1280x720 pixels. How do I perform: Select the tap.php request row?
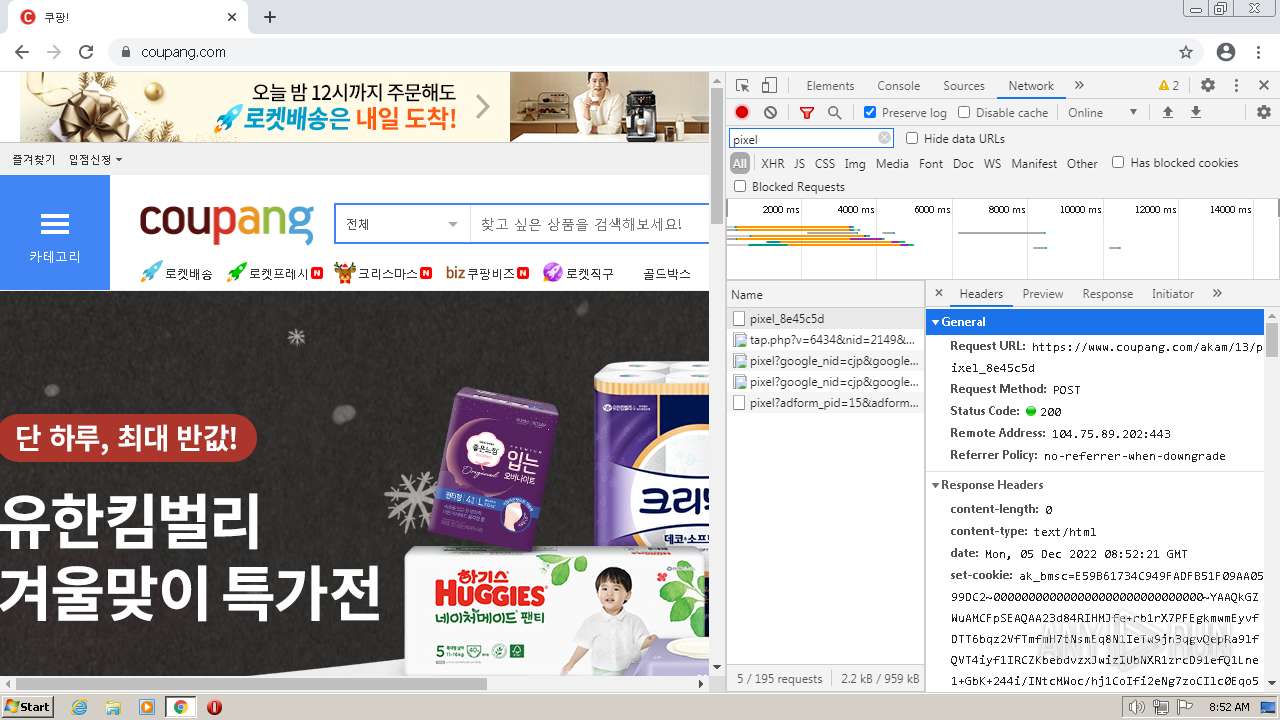tap(825, 340)
